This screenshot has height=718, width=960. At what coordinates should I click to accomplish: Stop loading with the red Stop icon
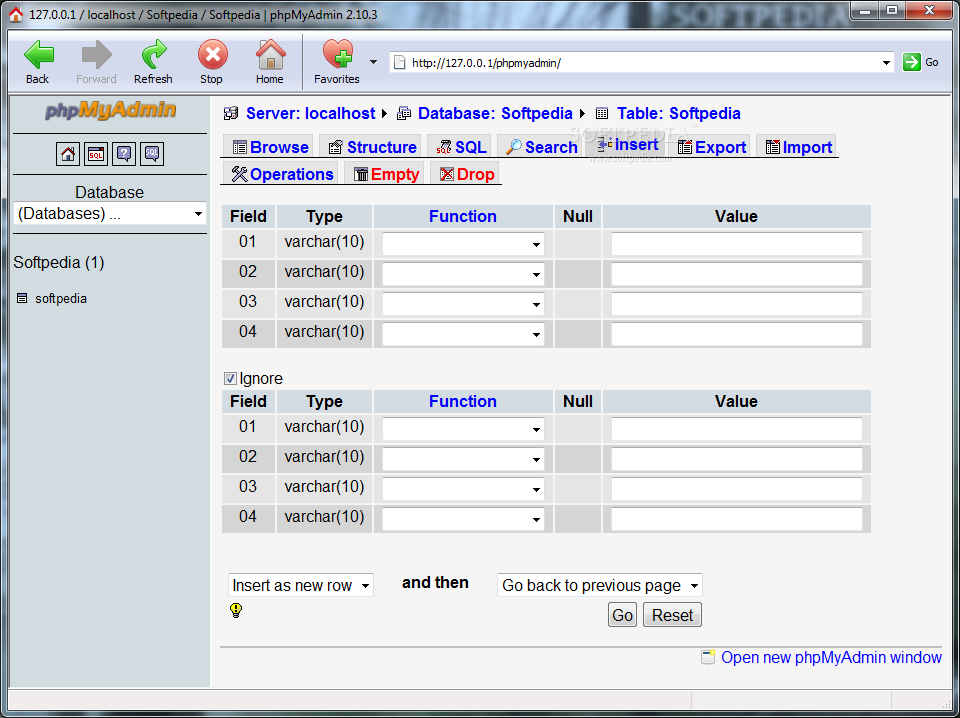[212, 55]
